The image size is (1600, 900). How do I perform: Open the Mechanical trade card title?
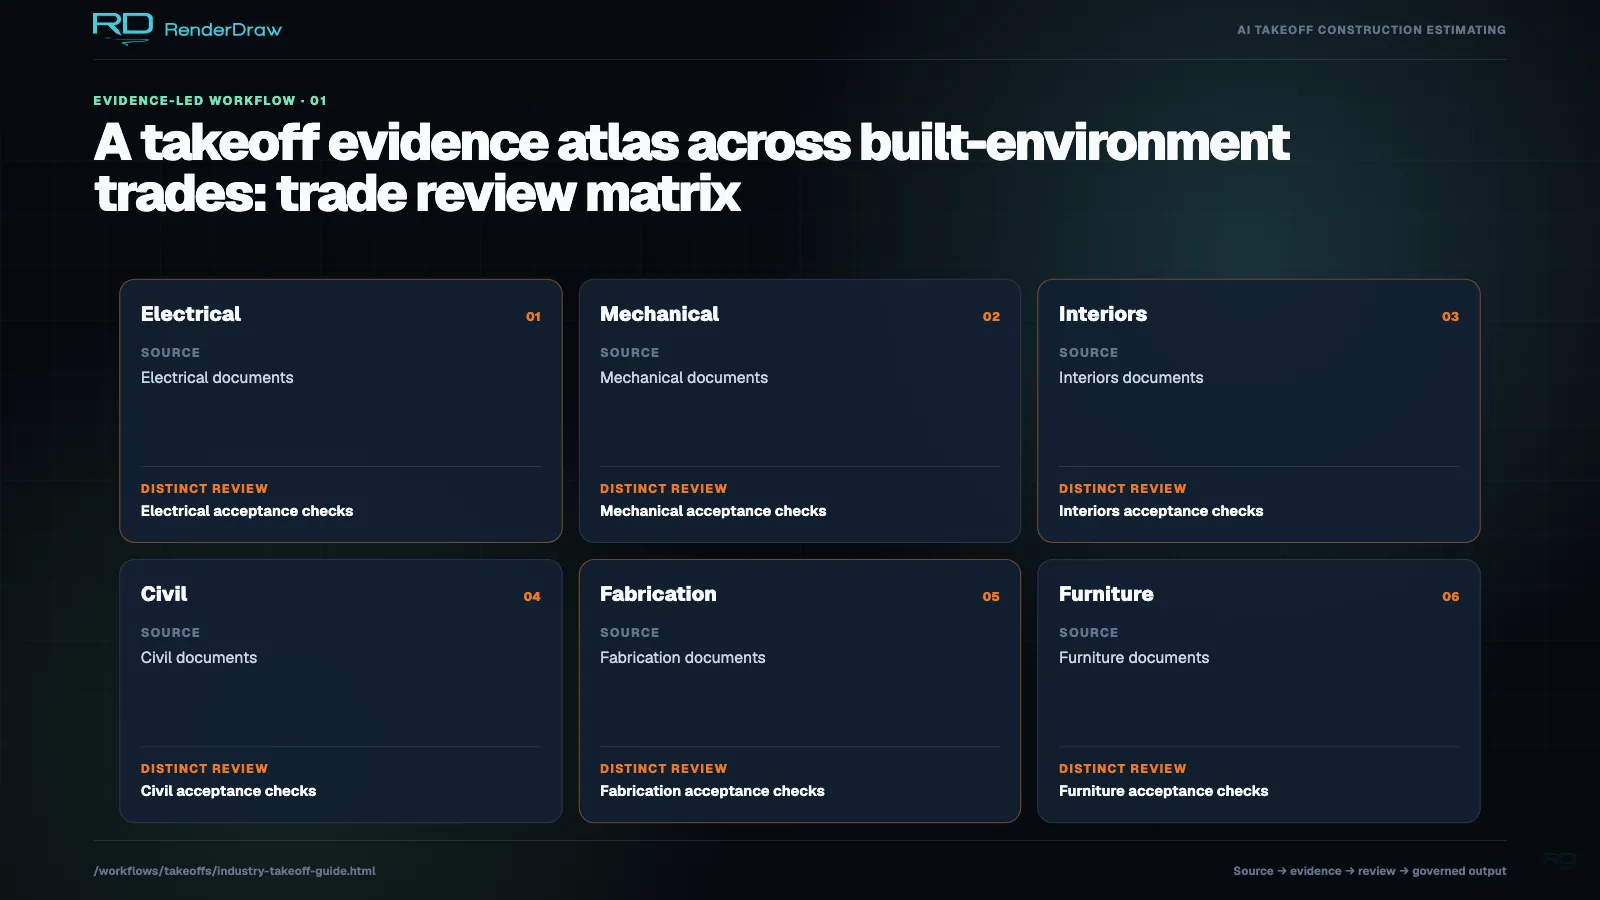pos(659,314)
